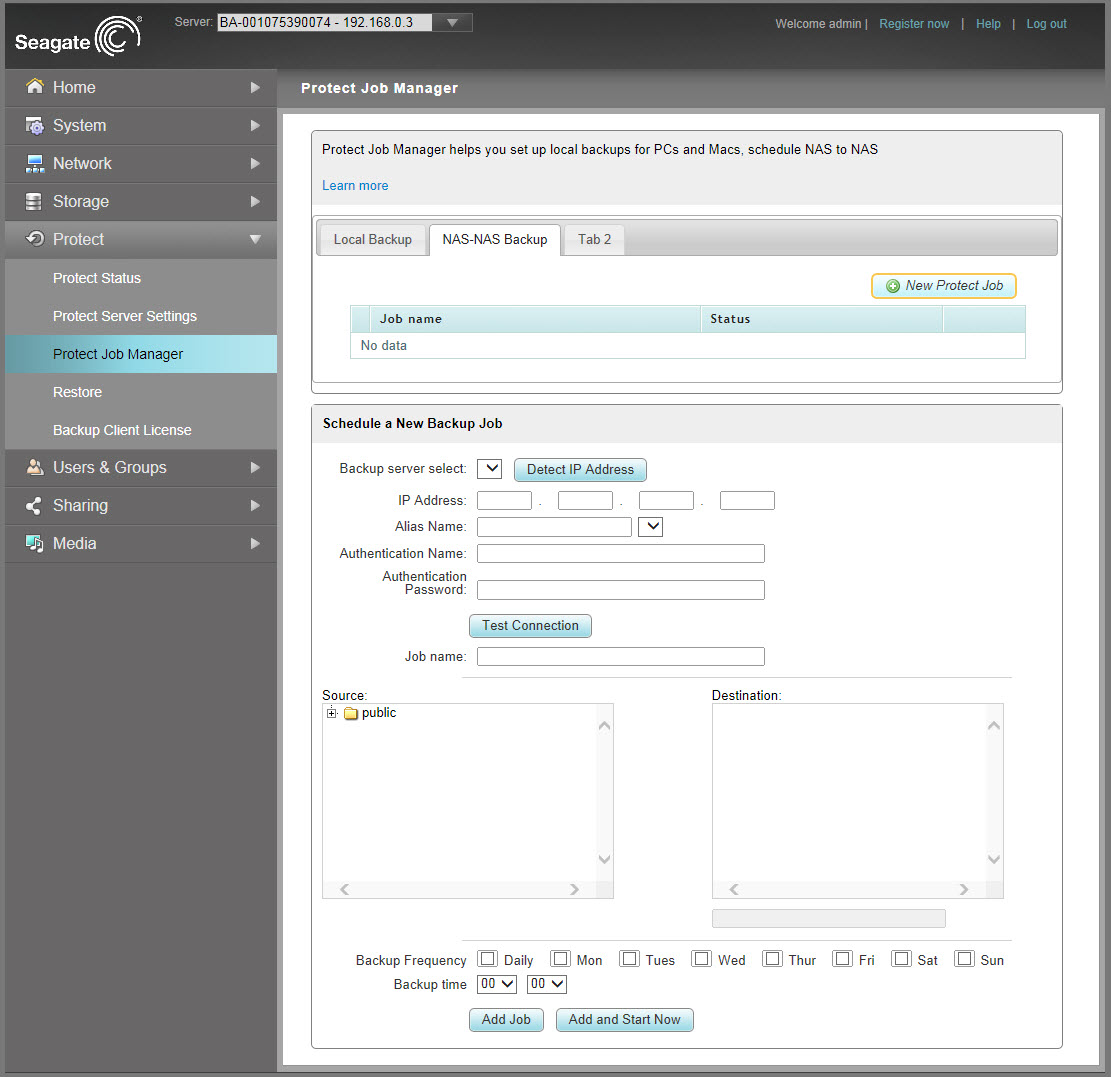Screen dimensions: 1111x1077
Task: Follow the Learn more link
Action: tap(355, 186)
